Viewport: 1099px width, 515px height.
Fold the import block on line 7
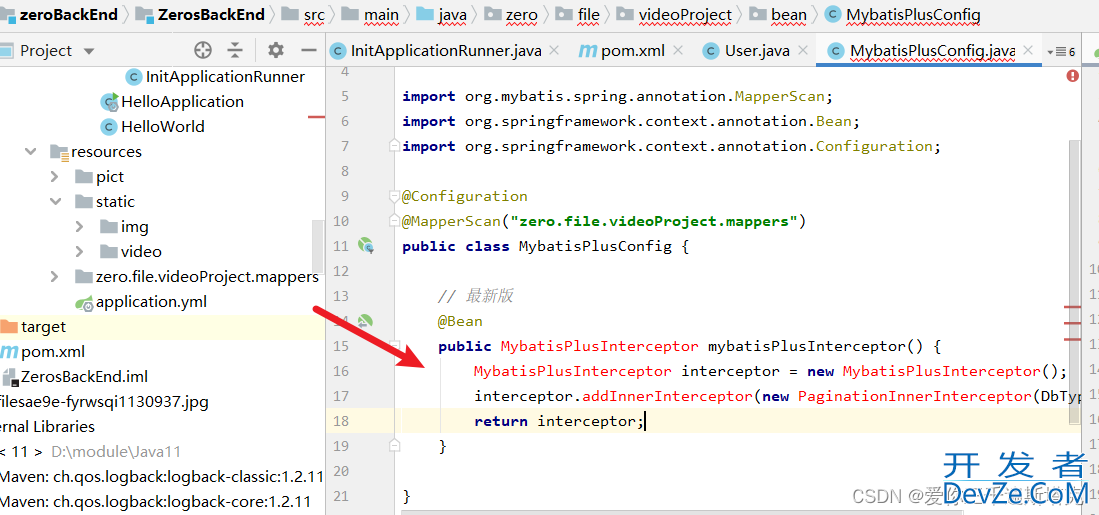[x=395, y=146]
